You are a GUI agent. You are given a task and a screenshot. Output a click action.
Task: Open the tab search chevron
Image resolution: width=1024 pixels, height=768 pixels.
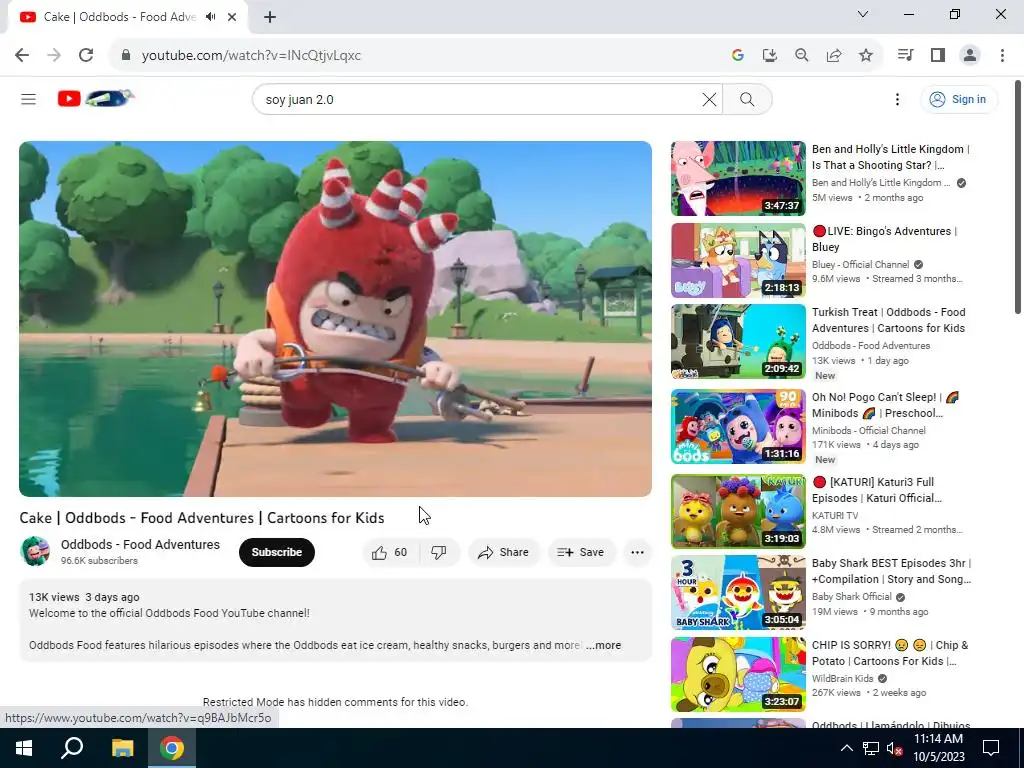(x=863, y=14)
